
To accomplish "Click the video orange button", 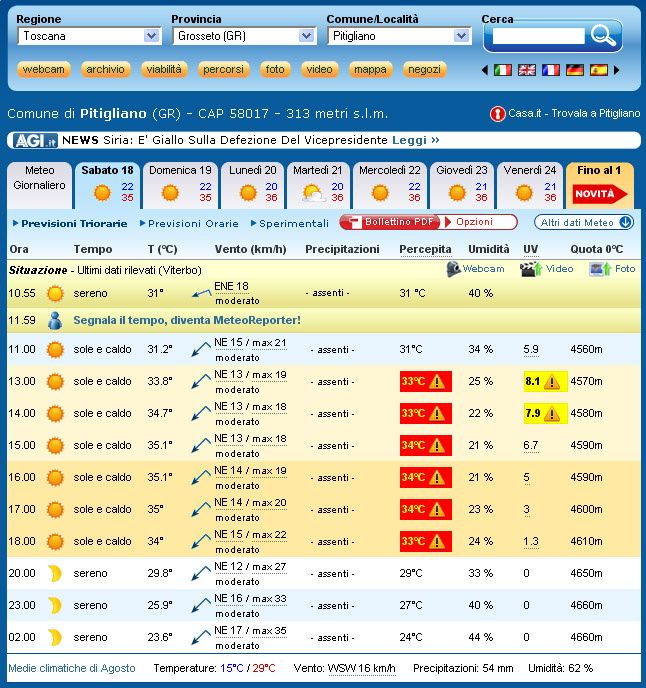I will click(x=319, y=69).
